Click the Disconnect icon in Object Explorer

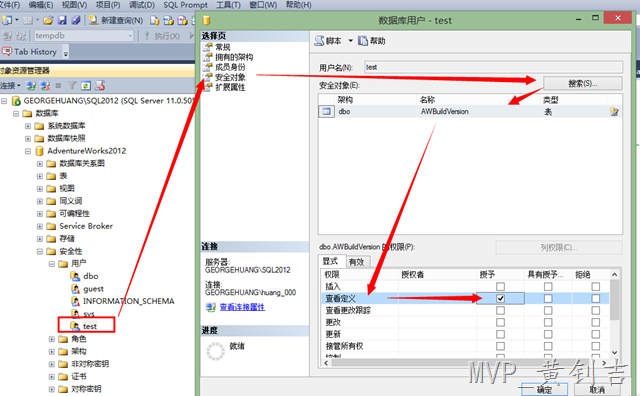pos(45,85)
